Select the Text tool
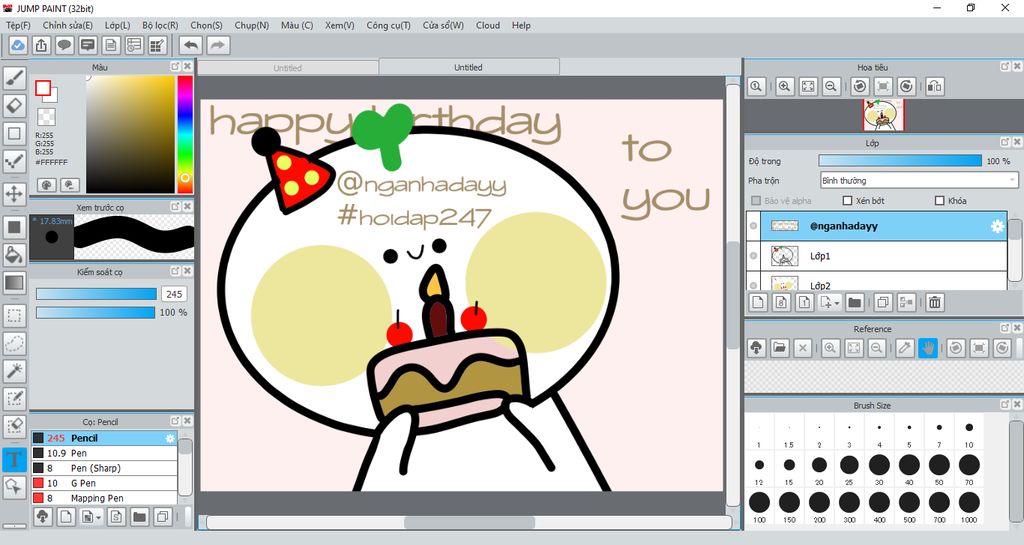 (x=14, y=459)
